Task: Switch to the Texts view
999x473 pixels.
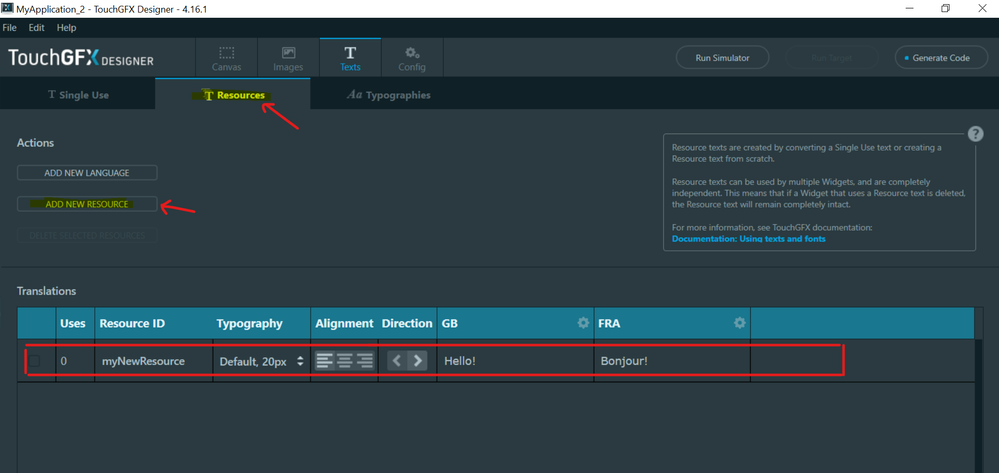Action: [350, 58]
